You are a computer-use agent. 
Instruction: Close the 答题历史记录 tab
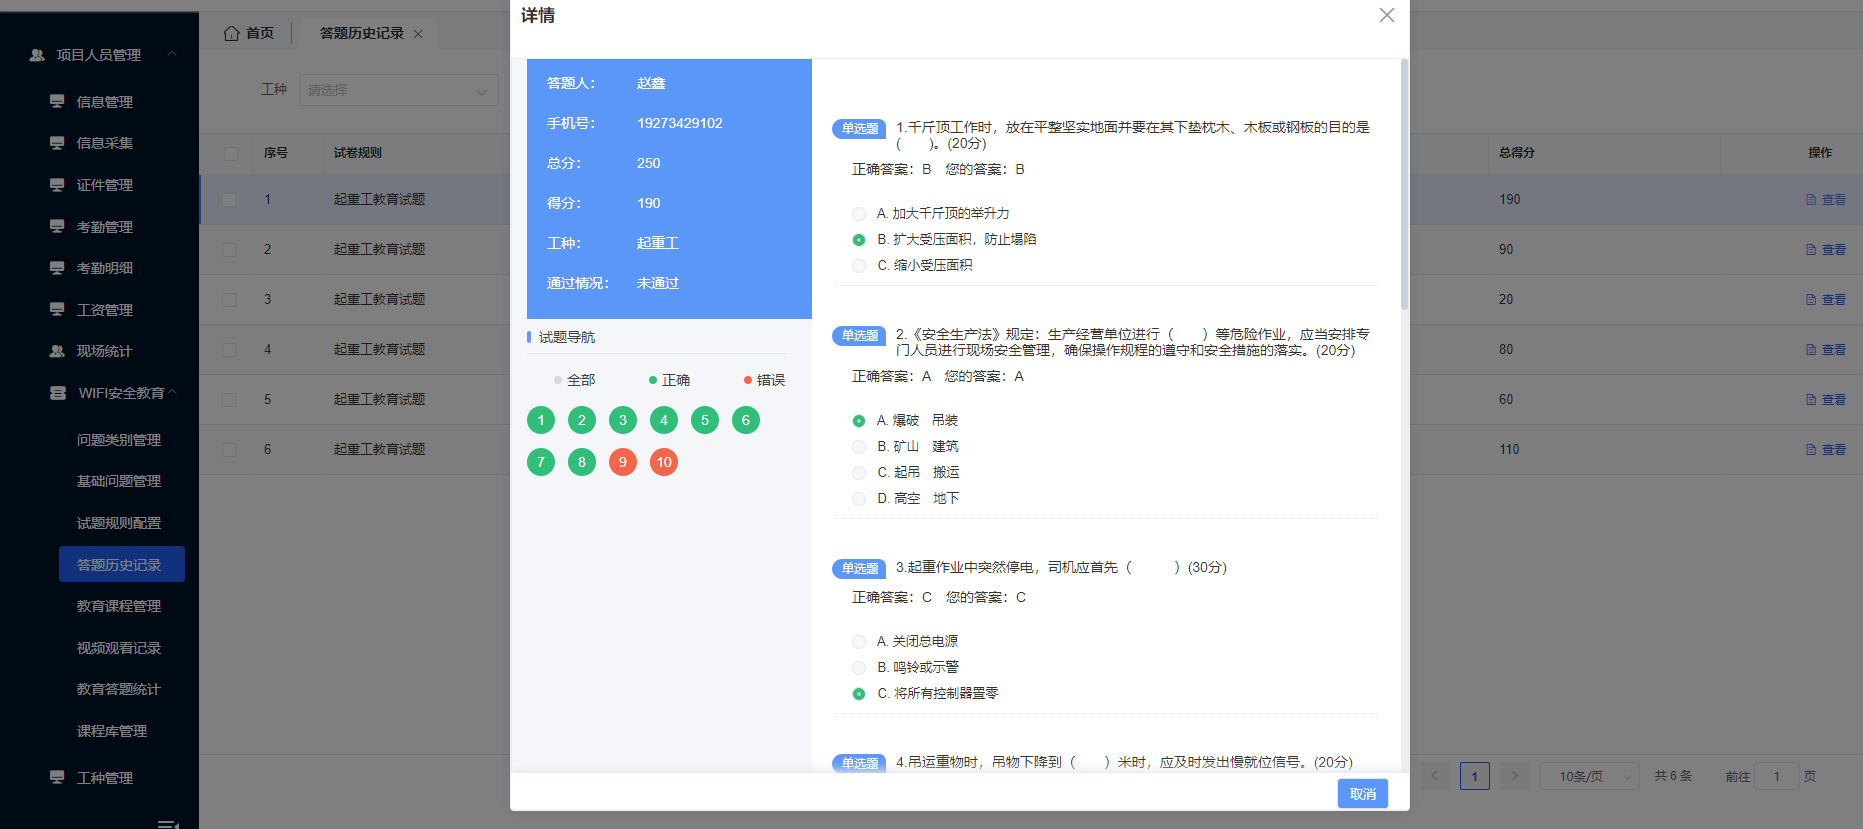(x=418, y=34)
